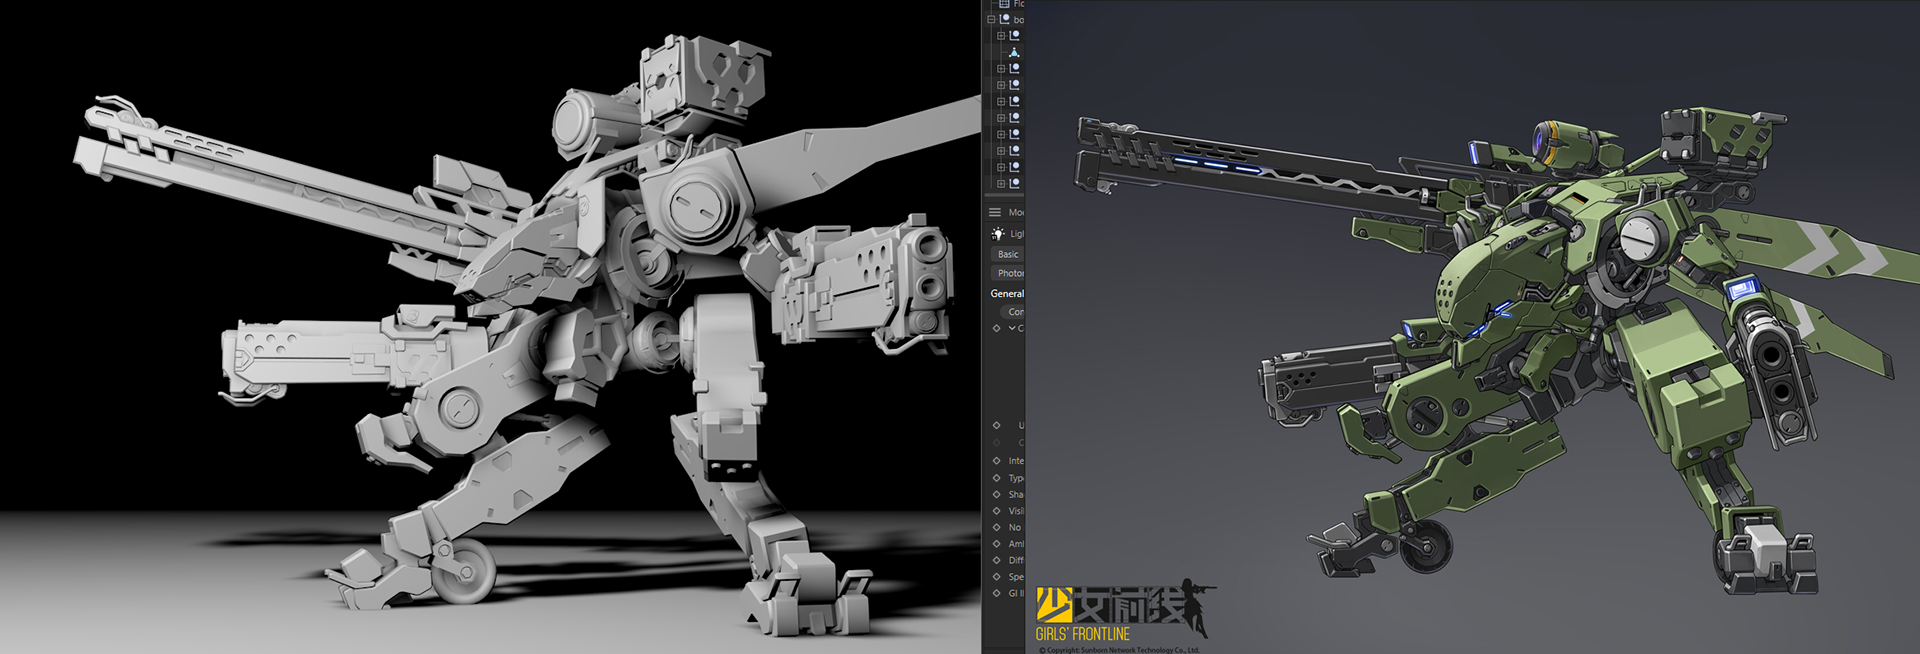Open the Mode menu
1920x654 pixels.
click(1016, 212)
